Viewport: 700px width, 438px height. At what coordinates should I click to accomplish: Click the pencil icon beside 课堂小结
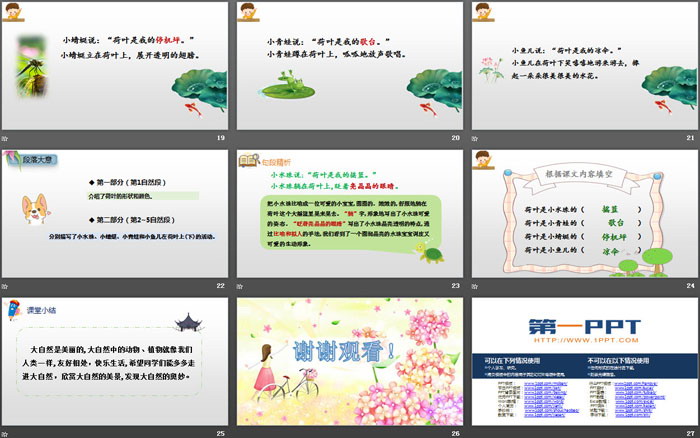point(14,309)
